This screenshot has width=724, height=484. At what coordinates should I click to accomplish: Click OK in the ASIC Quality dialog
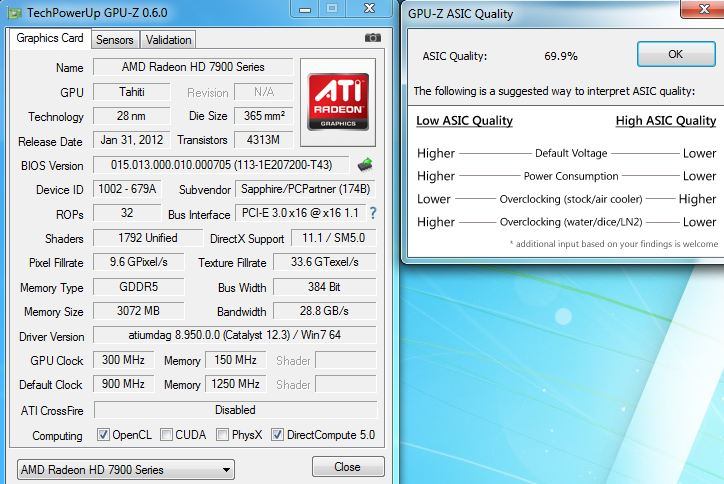[676, 54]
